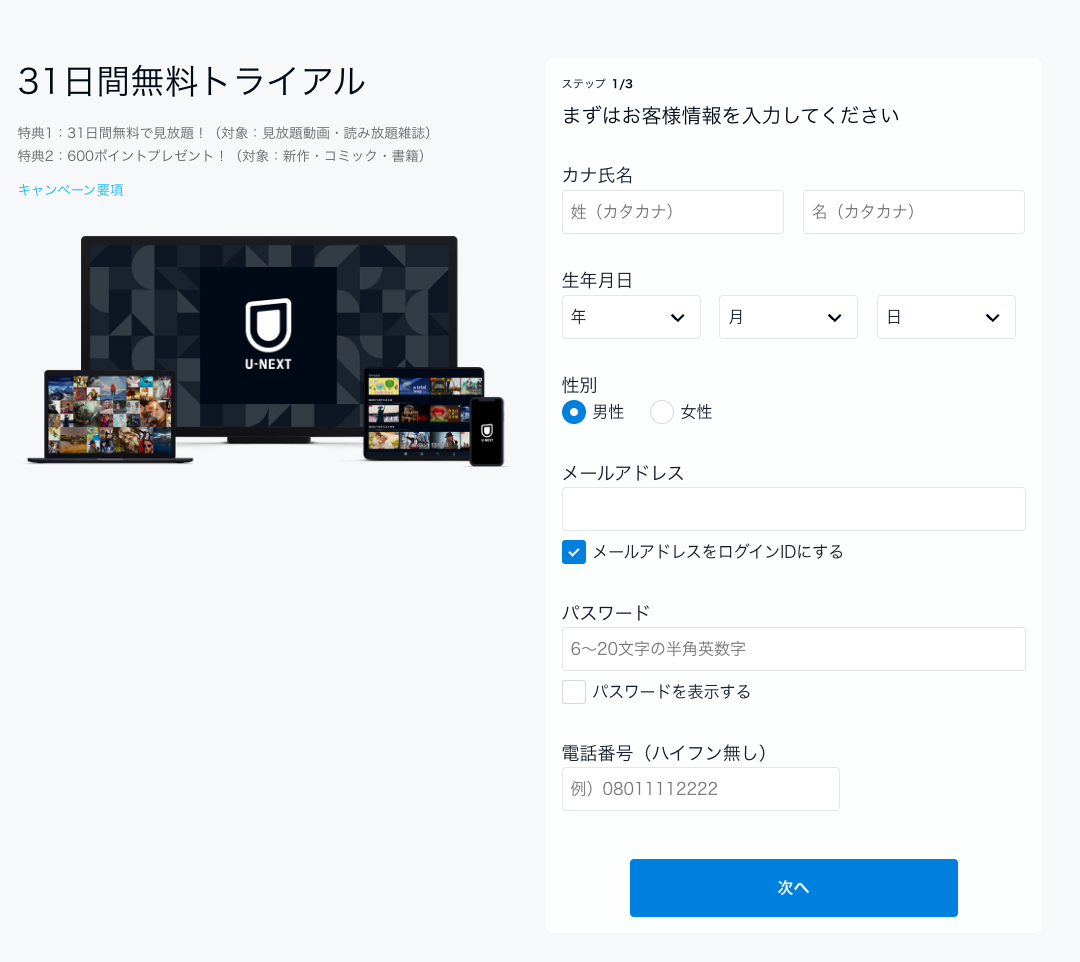Open the 年 birth year dropdown
The height and width of the screenshot is (962, 1080).
click(x=631, y=317)
